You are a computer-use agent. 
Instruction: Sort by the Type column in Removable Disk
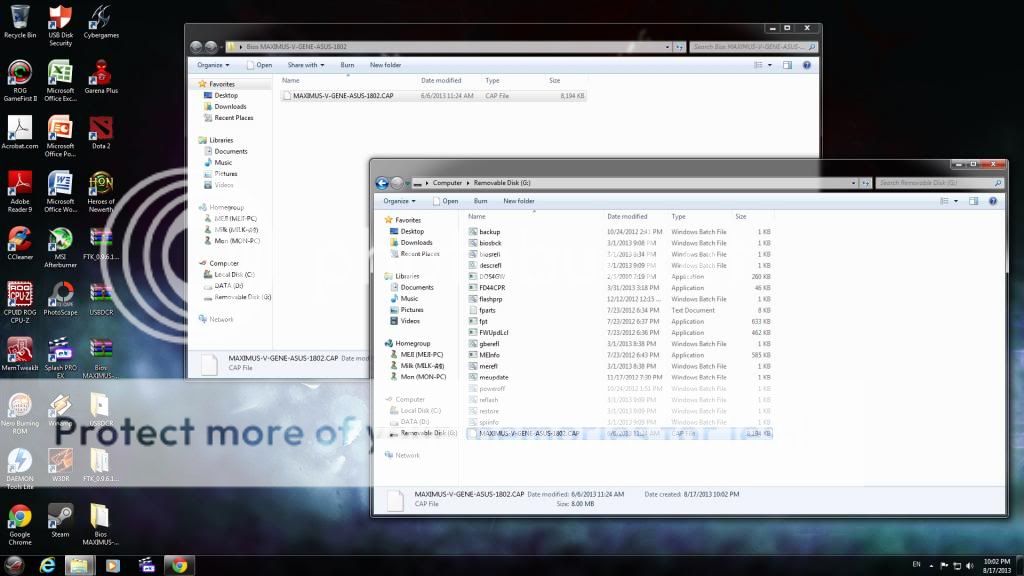pyautogui.click(x=679, y=216)
